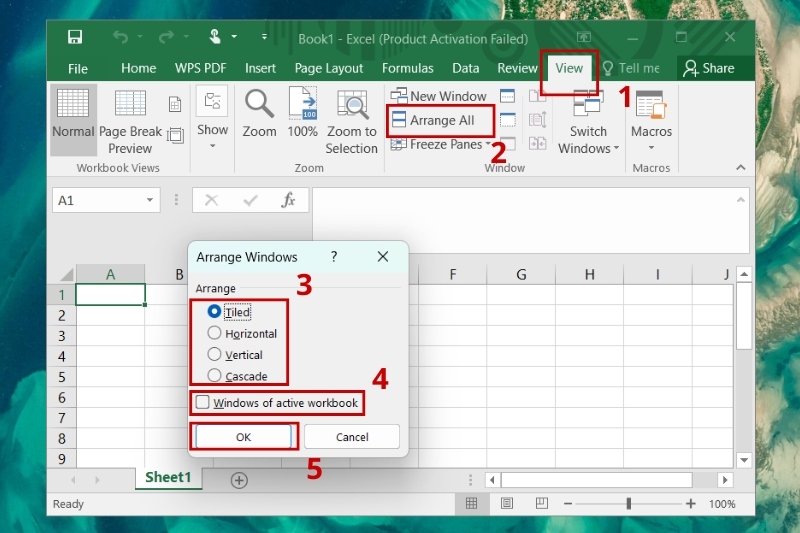The height and width of the screenshot is (533, 800).
Task: Click the Undo arrow icon
Action: tap(120, 37)
